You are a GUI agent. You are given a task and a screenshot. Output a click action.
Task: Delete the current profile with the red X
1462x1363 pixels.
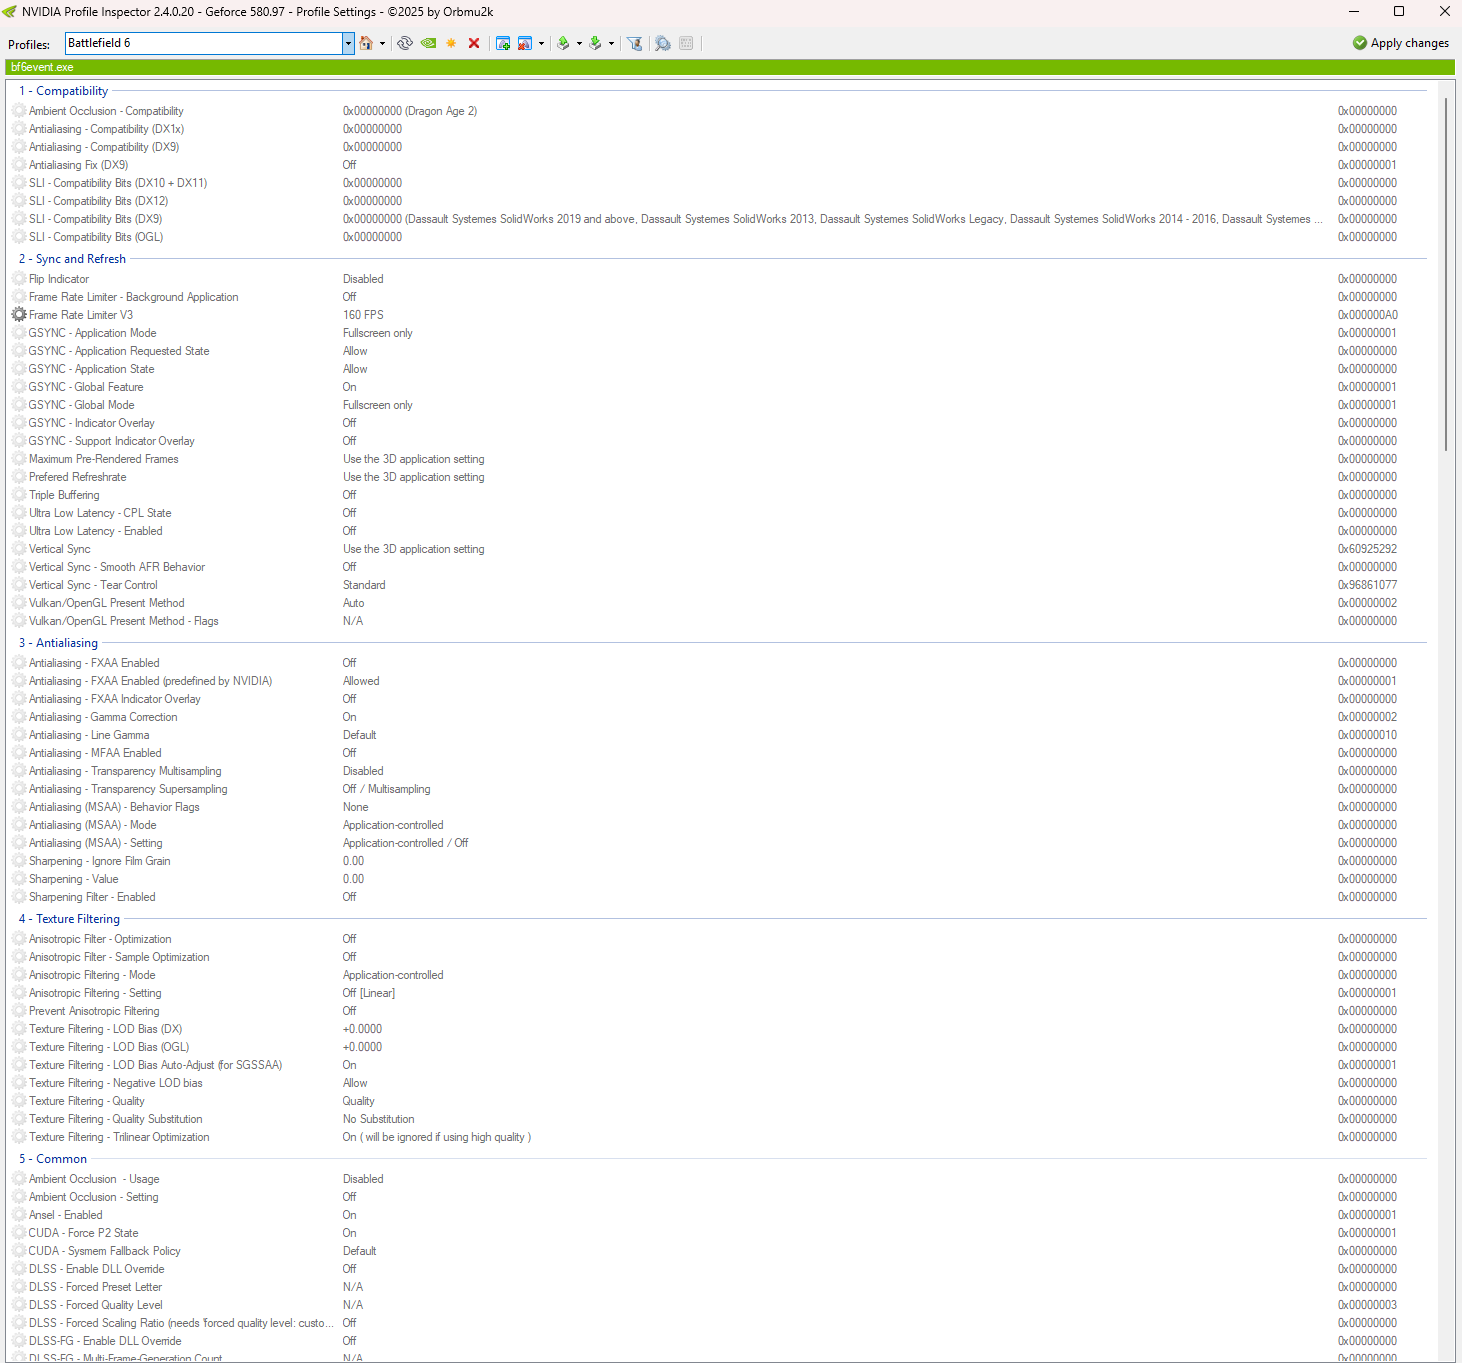click(474, 43)
